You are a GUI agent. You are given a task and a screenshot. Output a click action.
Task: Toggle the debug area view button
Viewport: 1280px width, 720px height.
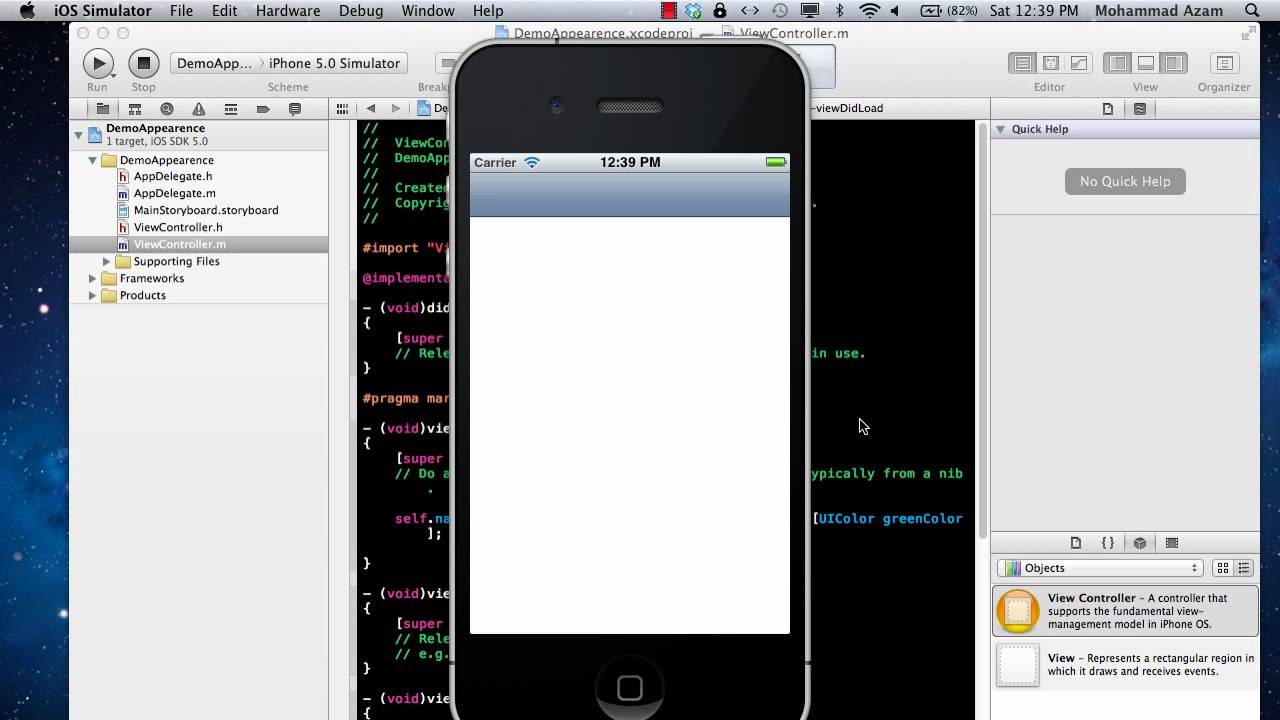(1146, 63)
